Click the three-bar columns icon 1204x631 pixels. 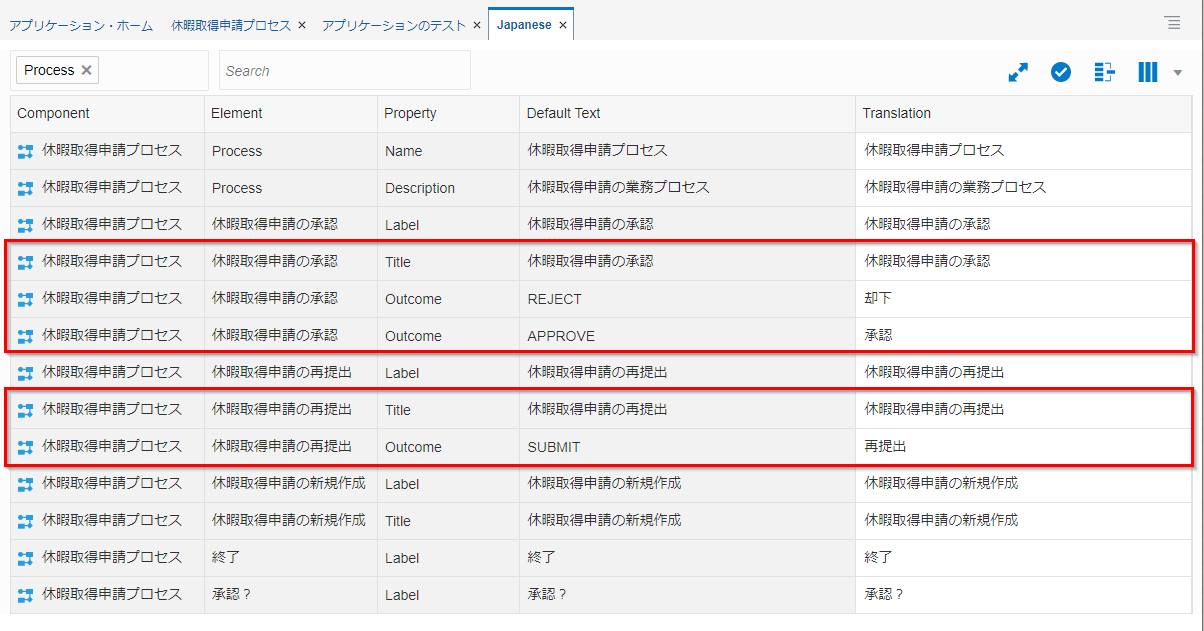point(1147,72)
